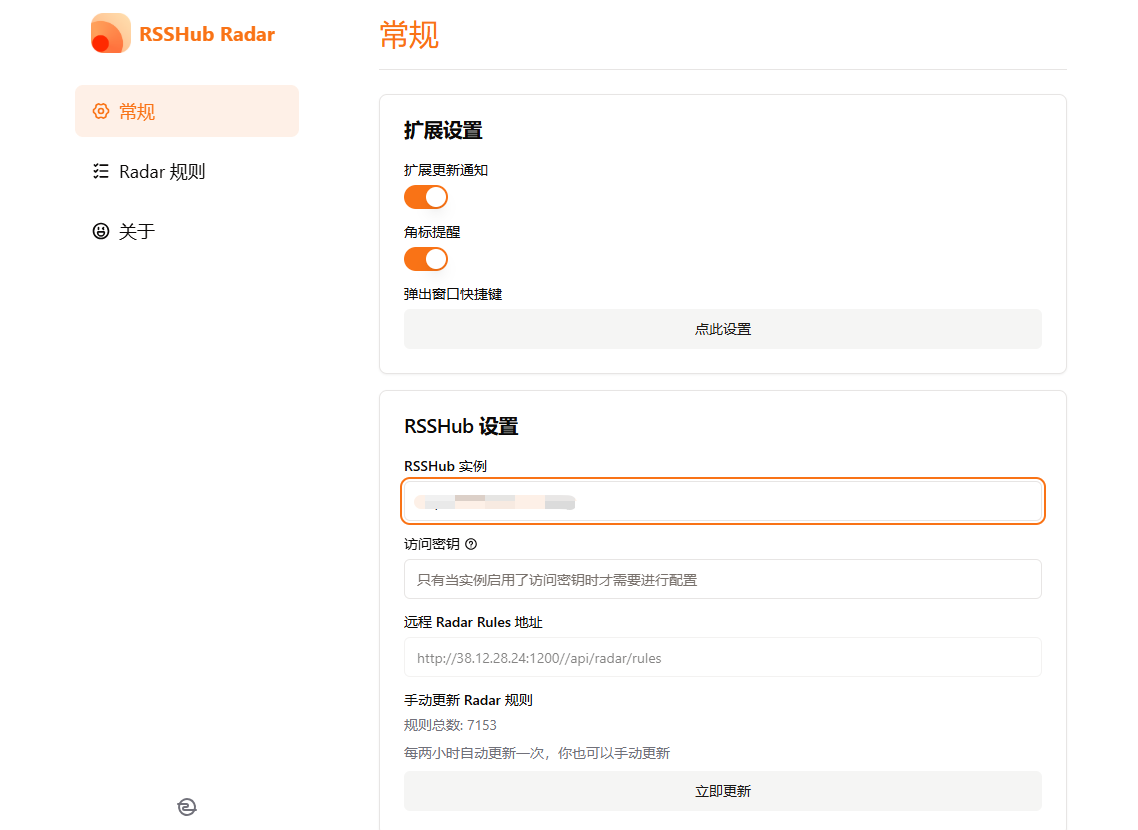Image resolution: width=1138 pixels, height=830 pixels.
Task: Click the smiley icon beside 关于
Action: [x=100, y=231]
